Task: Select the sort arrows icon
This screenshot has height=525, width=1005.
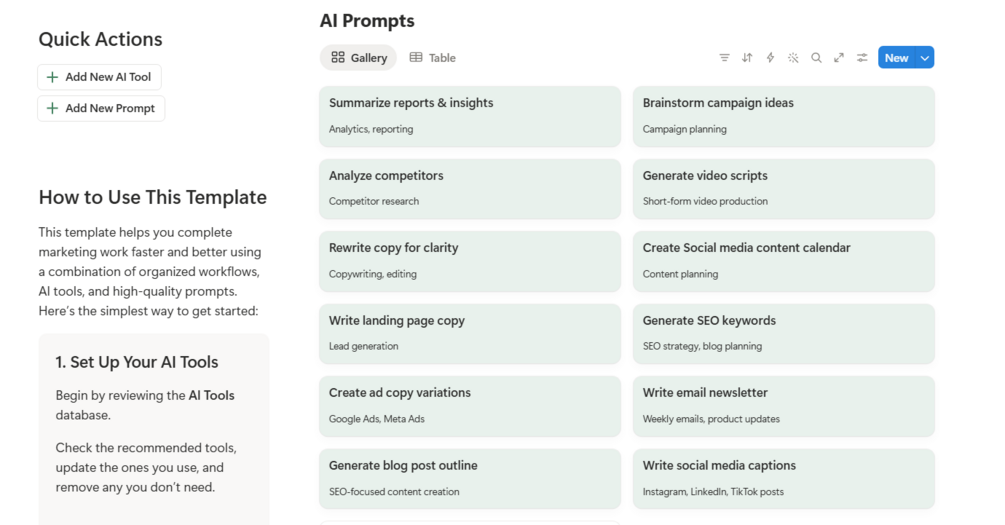Action: point(747,58)
